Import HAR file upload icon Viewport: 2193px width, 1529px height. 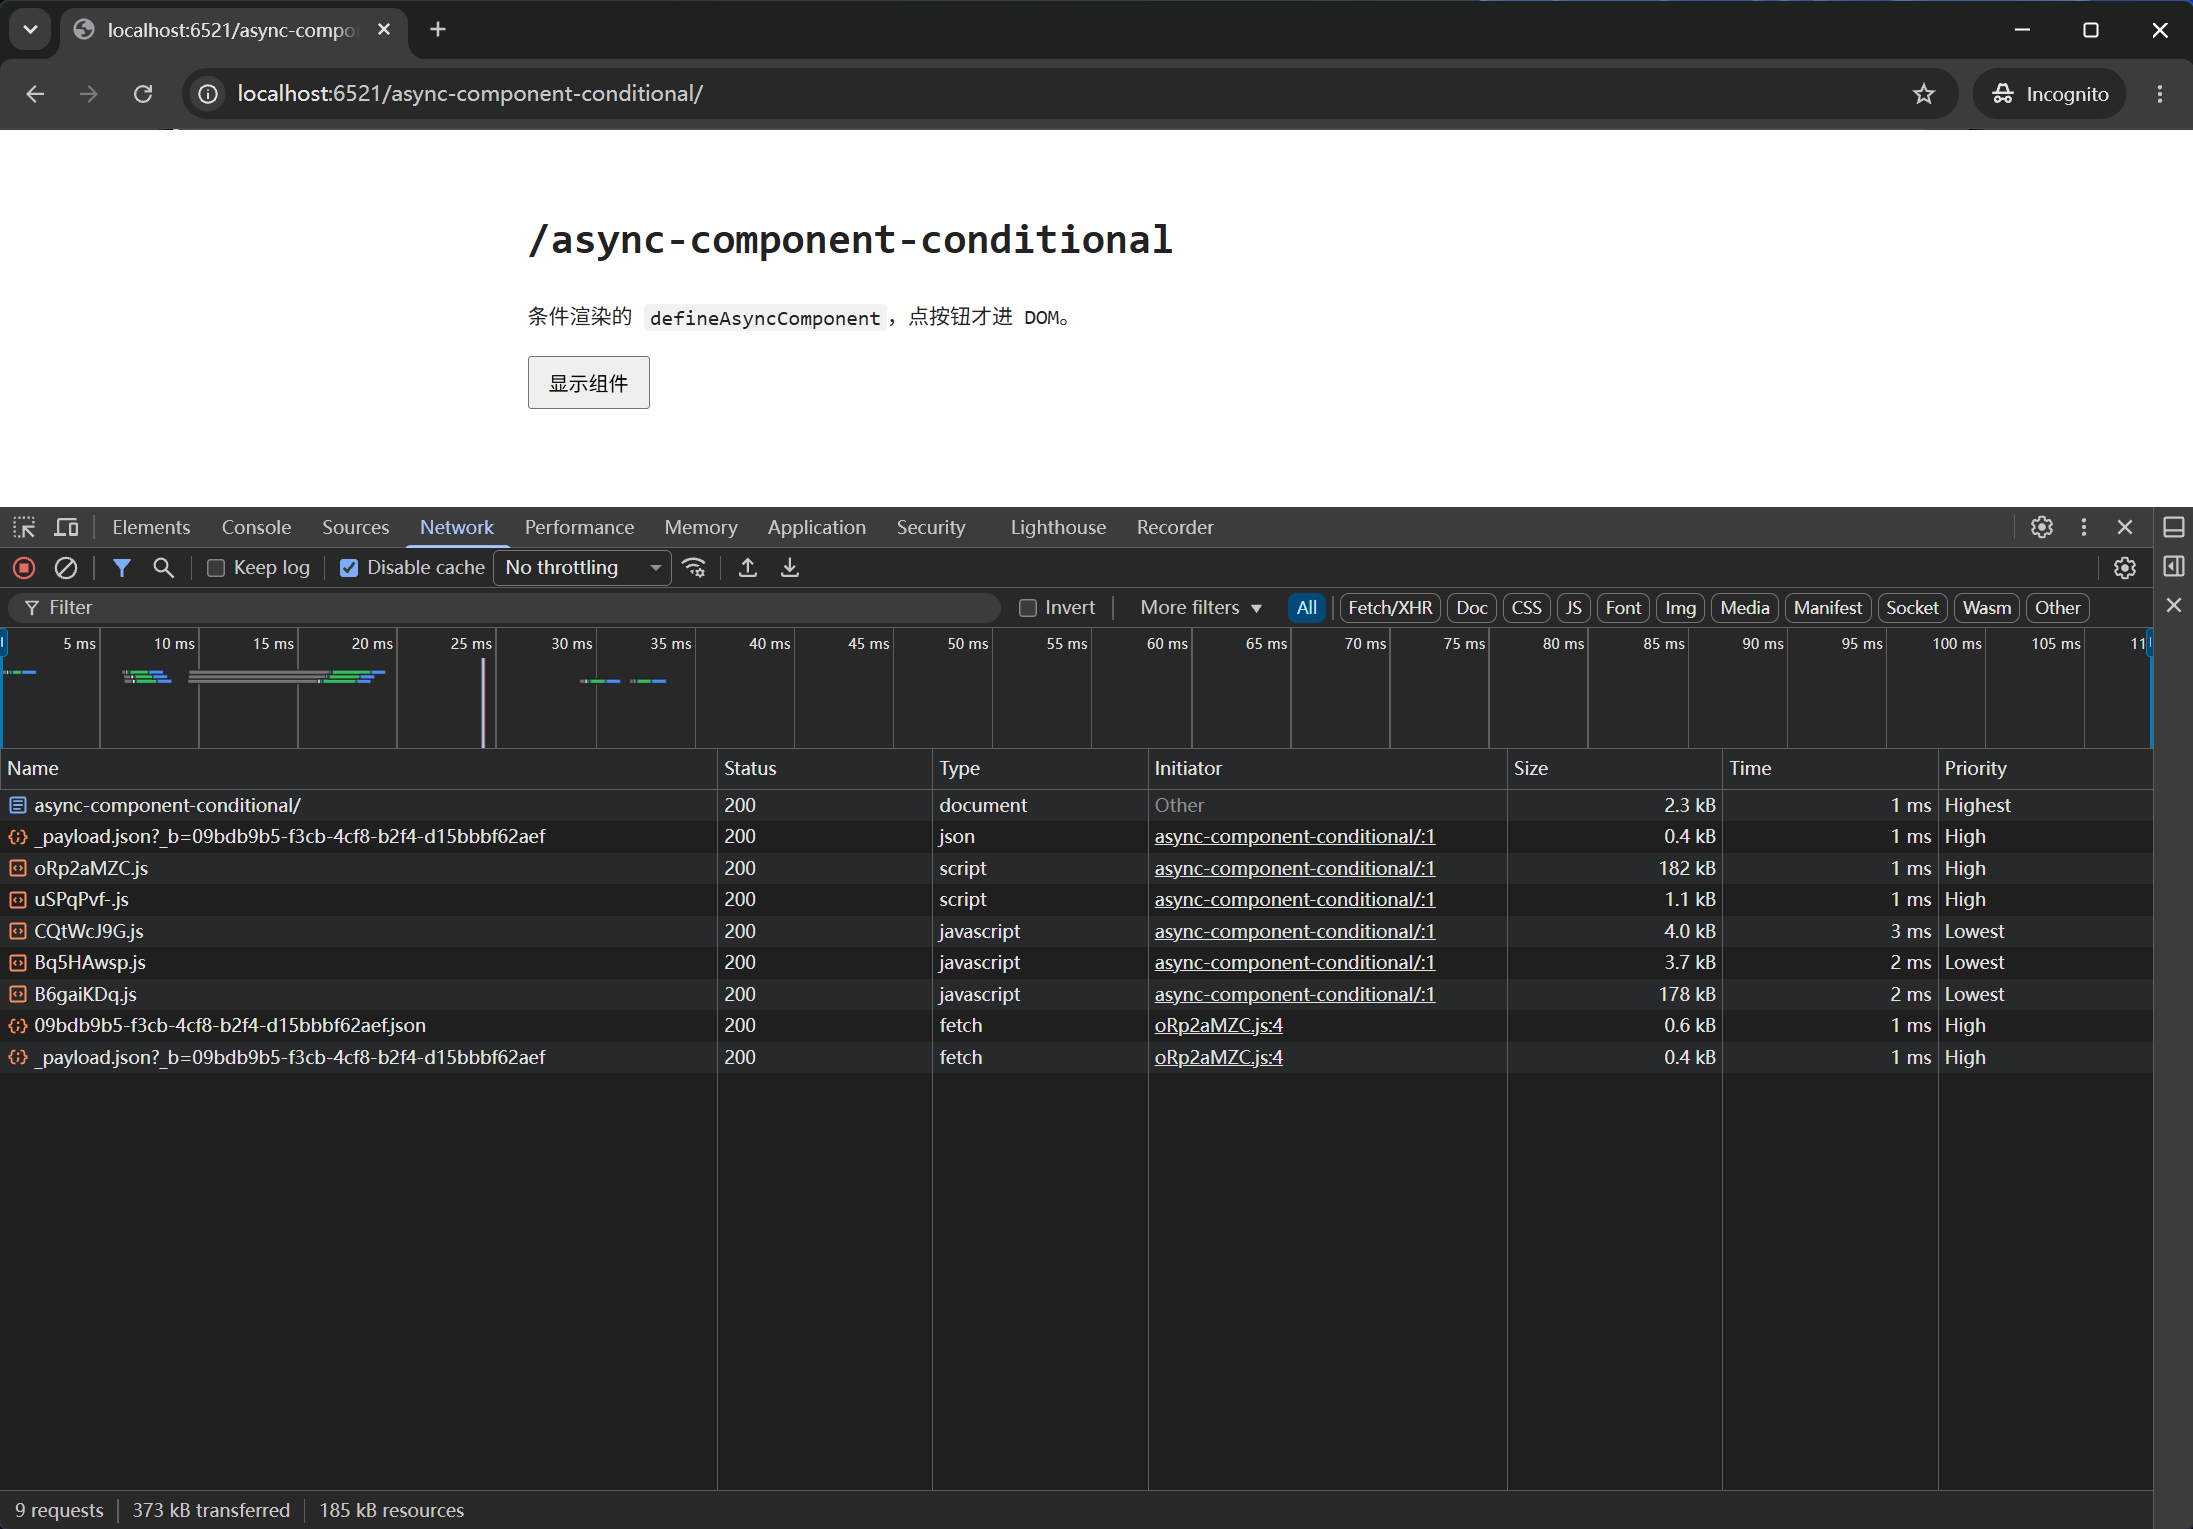747,568
